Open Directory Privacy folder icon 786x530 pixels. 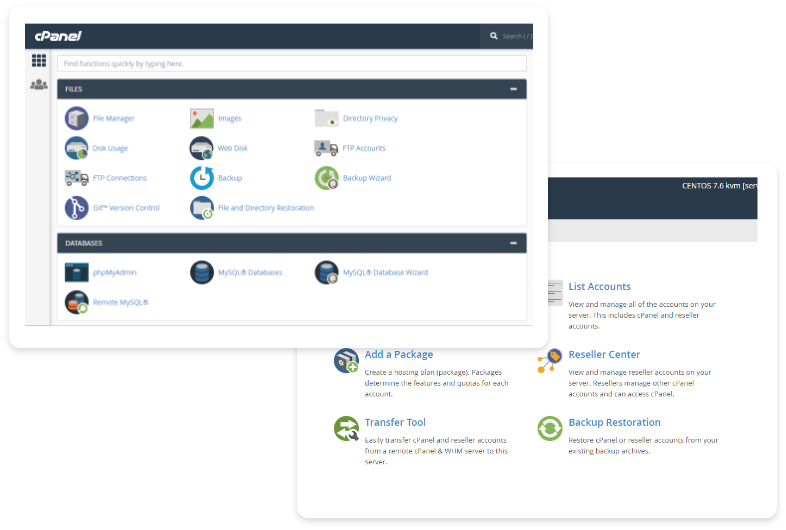click(x=326, y=118)
